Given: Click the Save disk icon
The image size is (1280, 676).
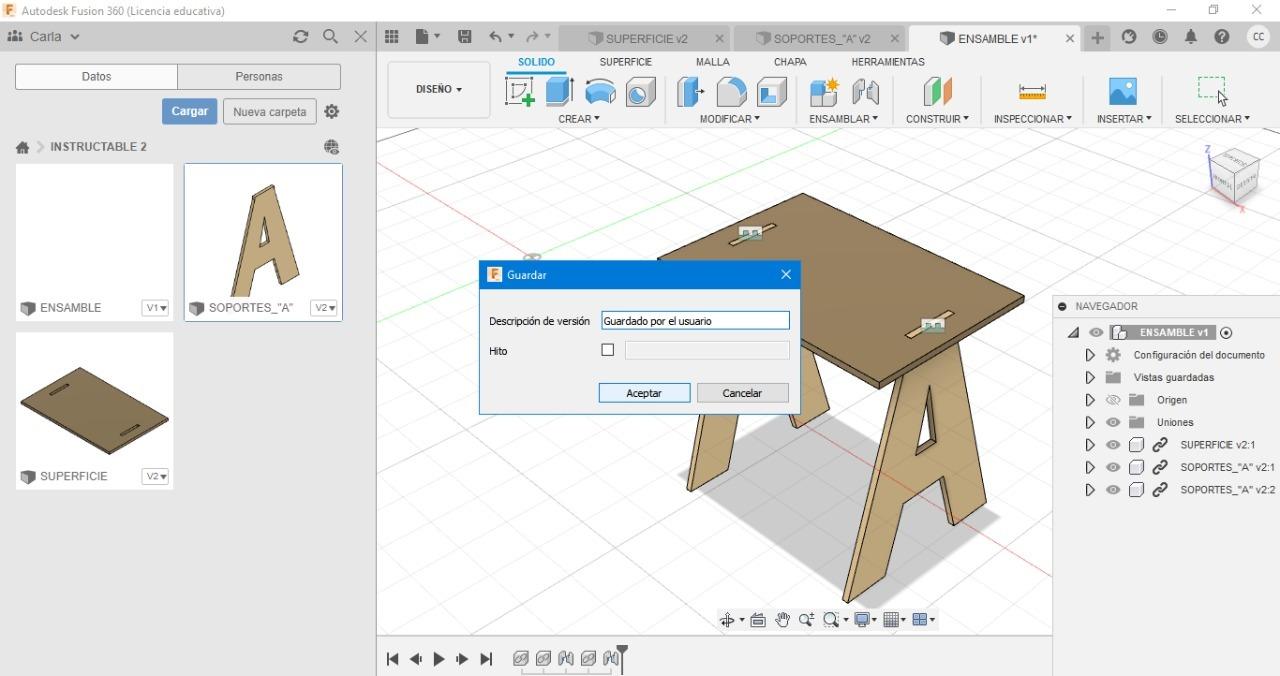Looking at the screenshot, I should (x=465, y=37).
